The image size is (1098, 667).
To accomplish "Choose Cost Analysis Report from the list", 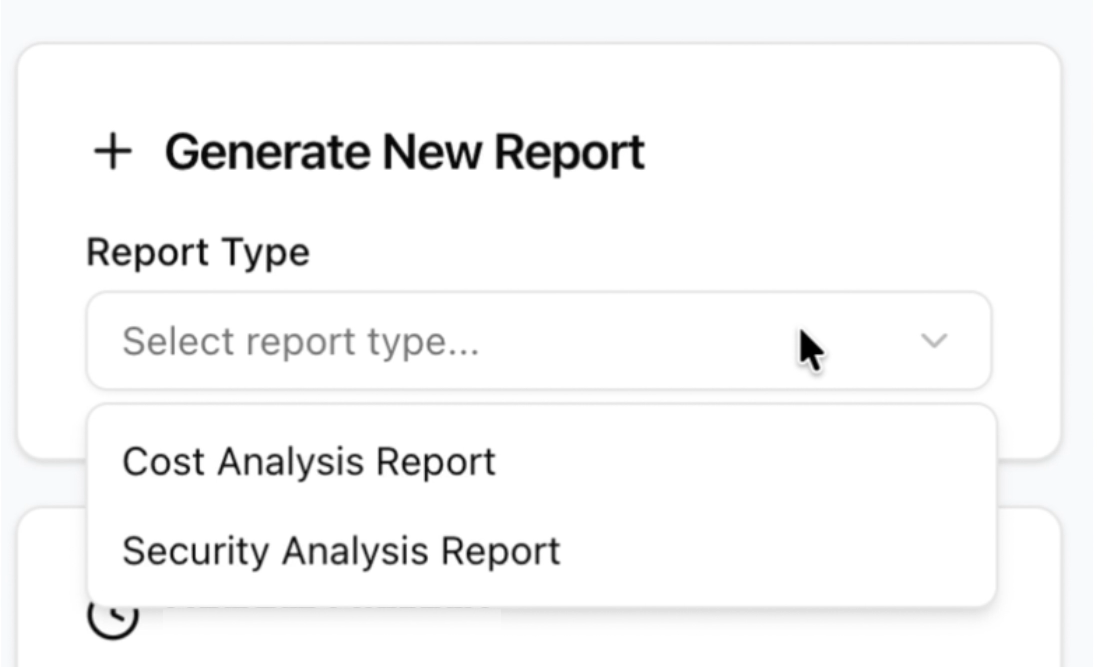I will (307, 461).
